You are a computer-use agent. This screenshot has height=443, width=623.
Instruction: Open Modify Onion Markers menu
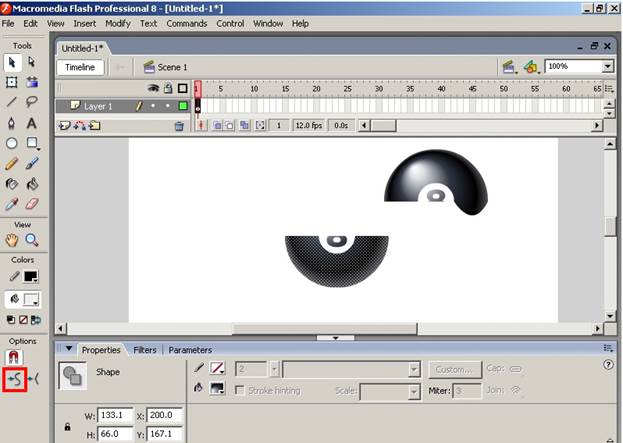click(260, 126)
